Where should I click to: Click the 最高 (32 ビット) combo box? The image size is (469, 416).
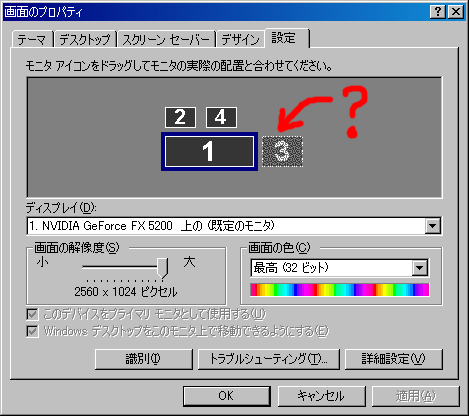point(339,268)
